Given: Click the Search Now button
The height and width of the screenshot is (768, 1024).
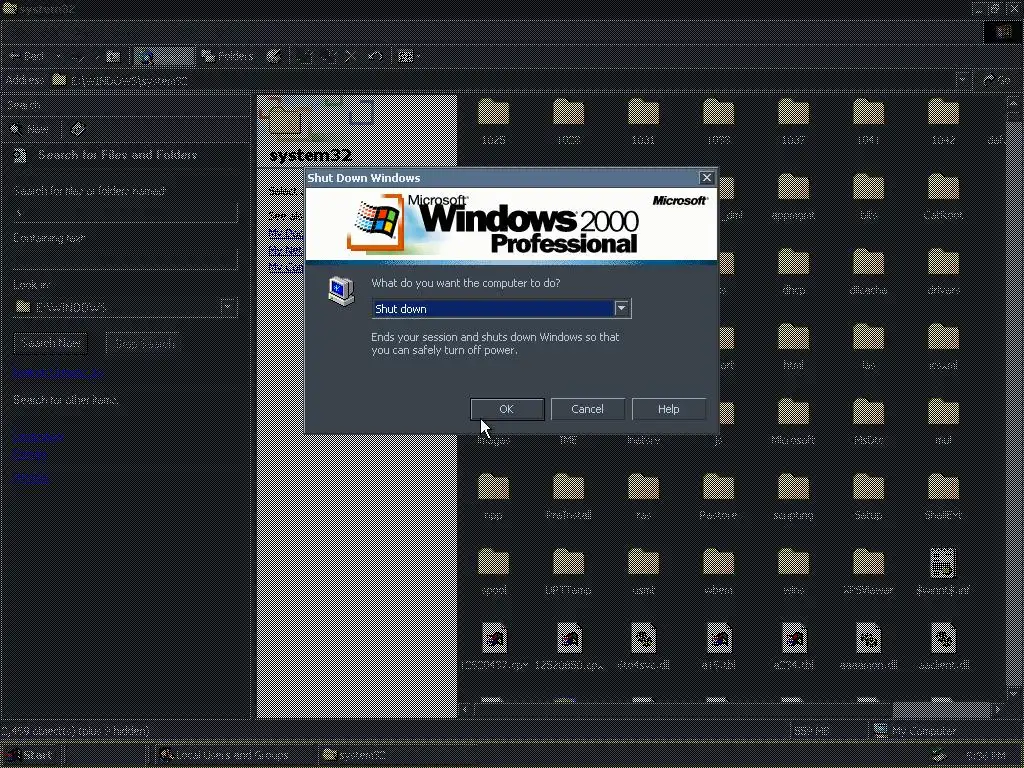Looking at the screenshot, I should click(51, 343).
